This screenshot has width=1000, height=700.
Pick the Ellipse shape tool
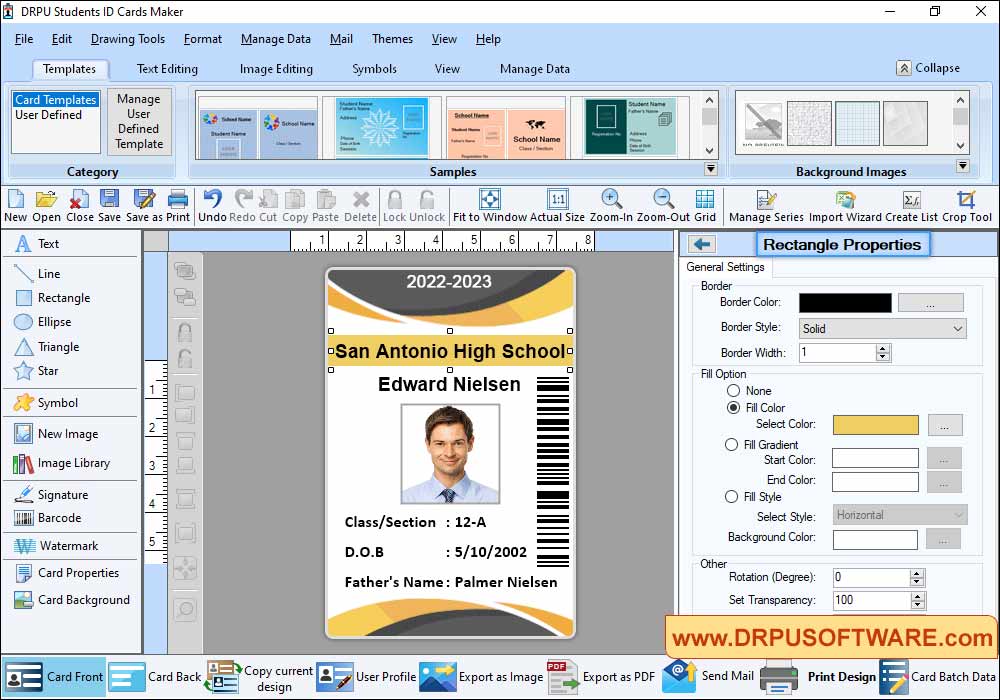[43, 322]
